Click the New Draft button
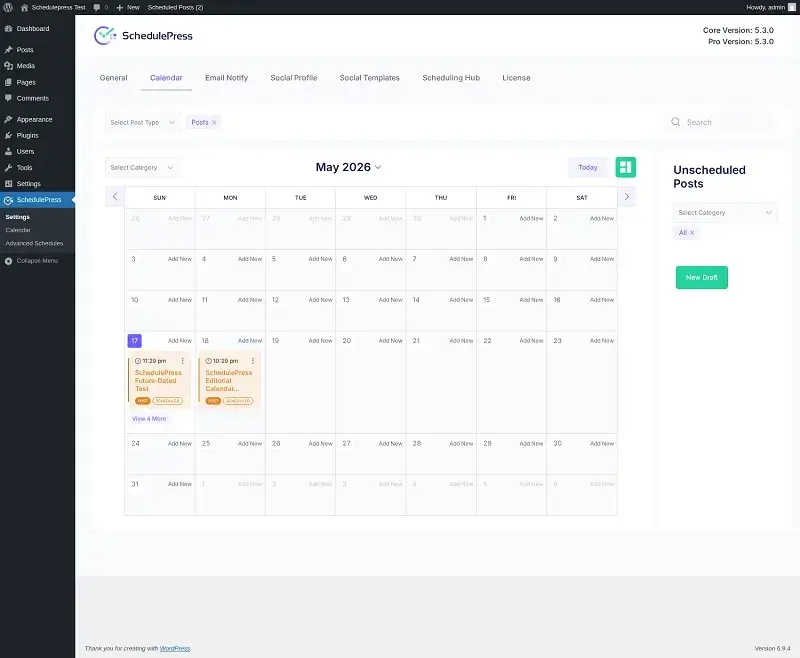This screenshot has height=658, width=800. pos(702,277)
